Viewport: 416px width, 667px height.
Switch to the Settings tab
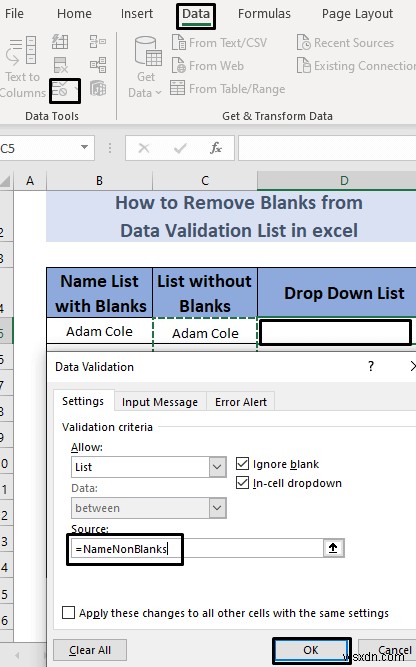(x=83, y=401)
